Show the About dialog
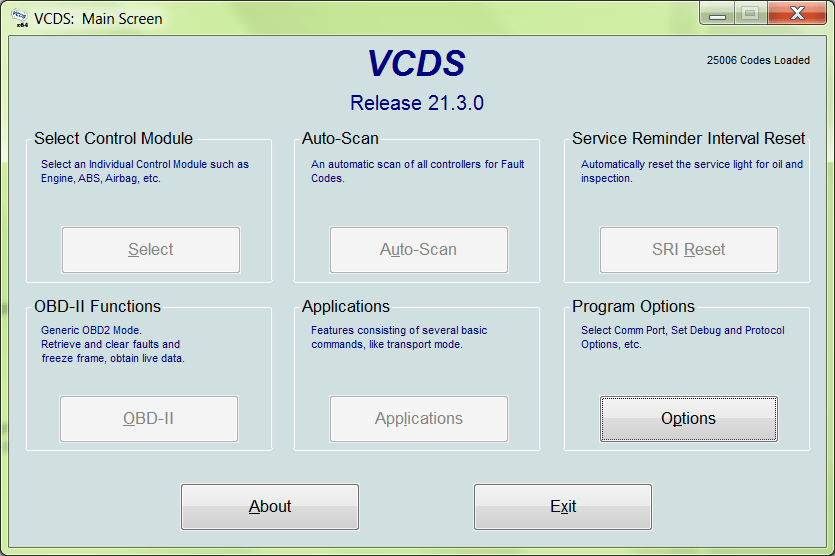Image resolution: width=835 pixels, height=556 pixels. pyautogui.click(x=269, y=506)
